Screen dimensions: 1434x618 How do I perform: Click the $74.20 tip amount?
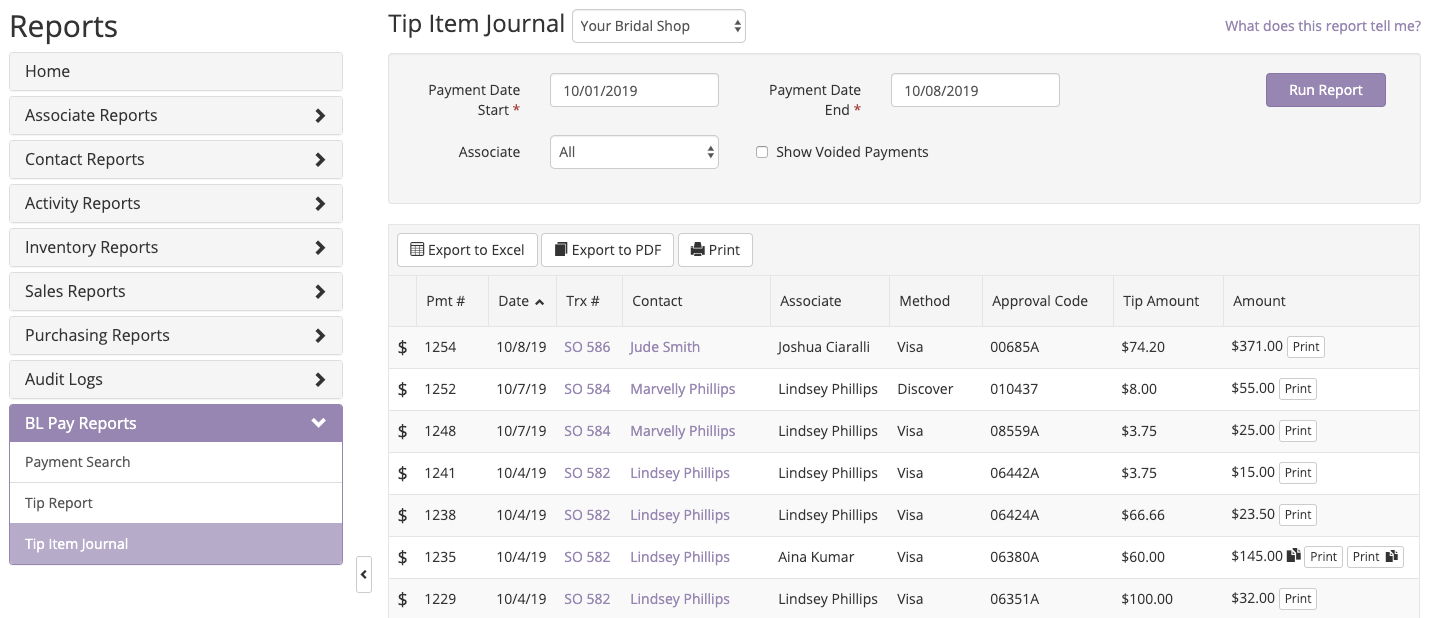(x=1144, y=347)
